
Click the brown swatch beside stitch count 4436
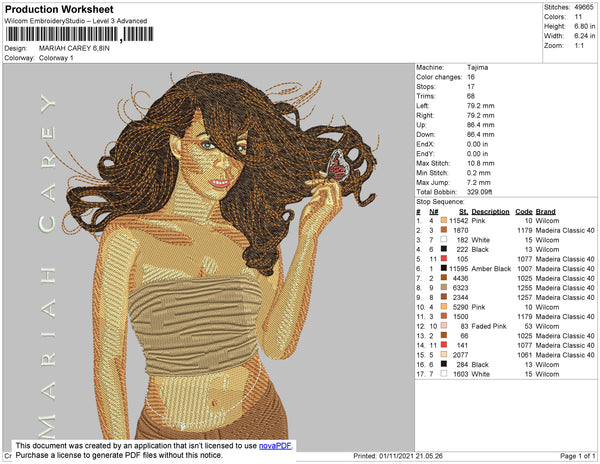[x=444, y=278]
